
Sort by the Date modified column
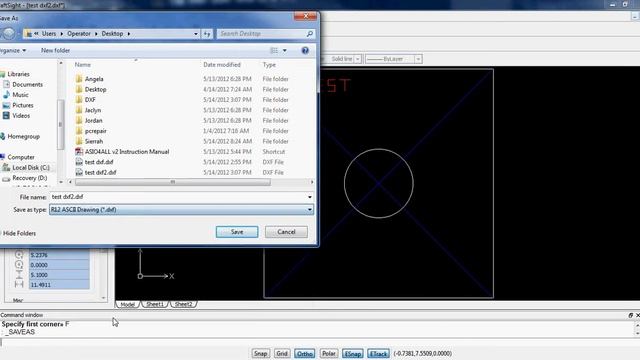pos(222,64)
